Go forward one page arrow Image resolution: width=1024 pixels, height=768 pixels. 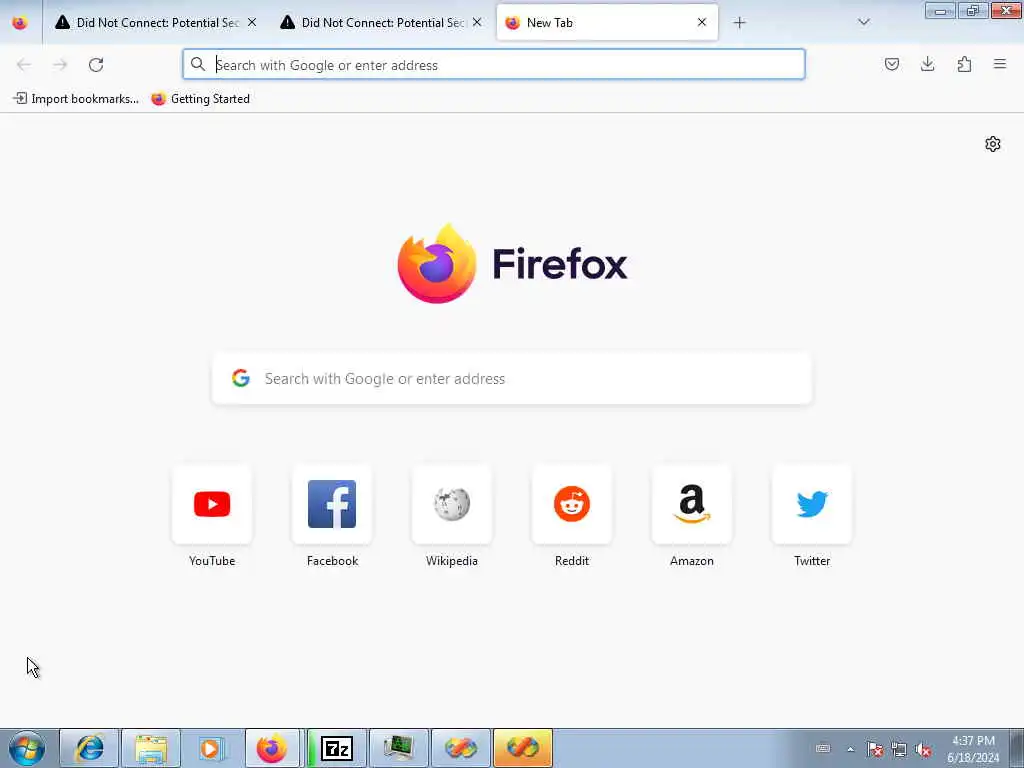60,65
